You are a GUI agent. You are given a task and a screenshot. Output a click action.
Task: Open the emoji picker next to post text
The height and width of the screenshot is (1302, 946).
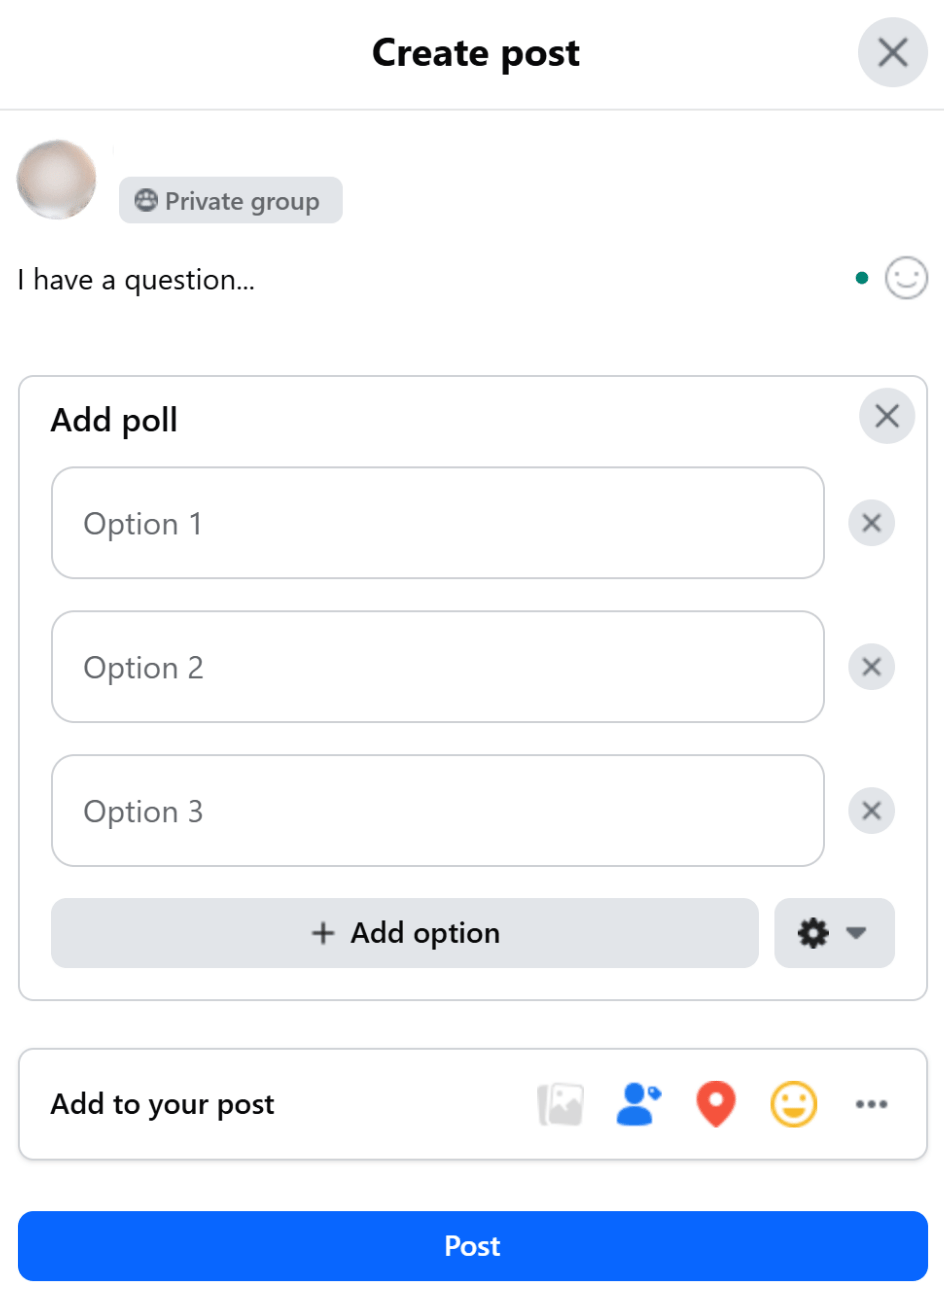tap(906, 279)
